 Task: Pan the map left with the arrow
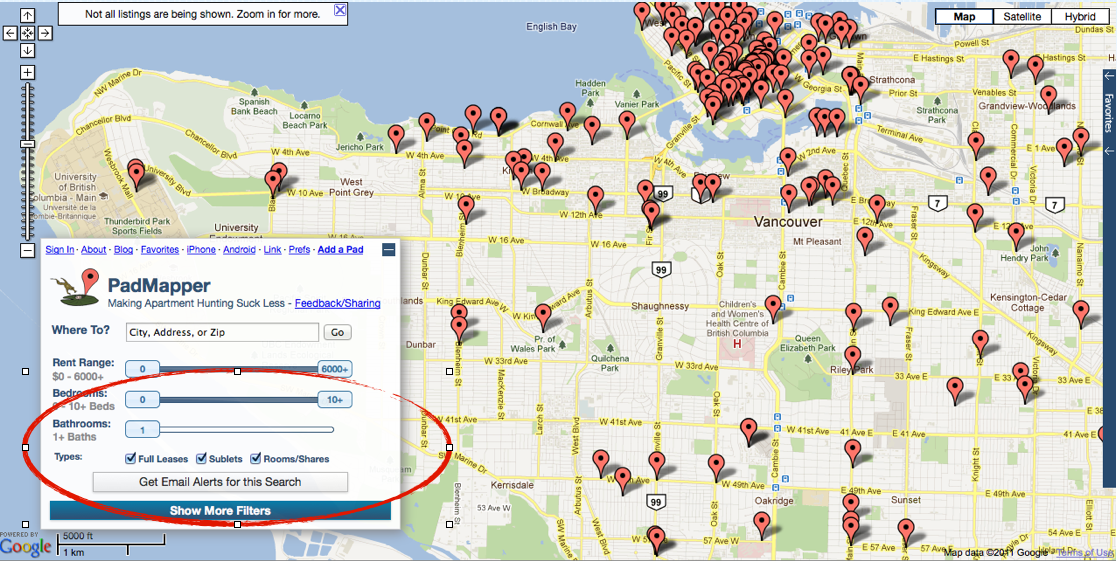tap(10, 33)
